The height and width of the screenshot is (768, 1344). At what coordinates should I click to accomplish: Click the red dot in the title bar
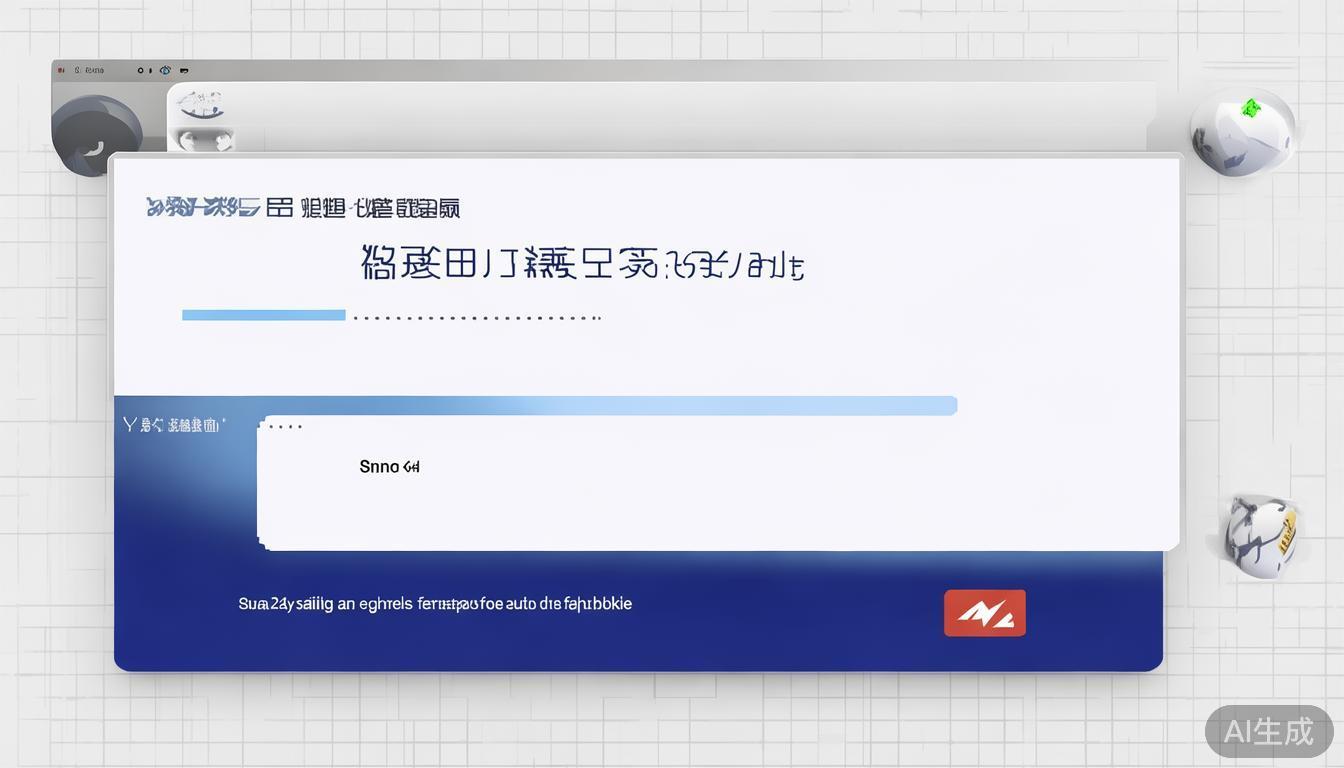(61, 70)
